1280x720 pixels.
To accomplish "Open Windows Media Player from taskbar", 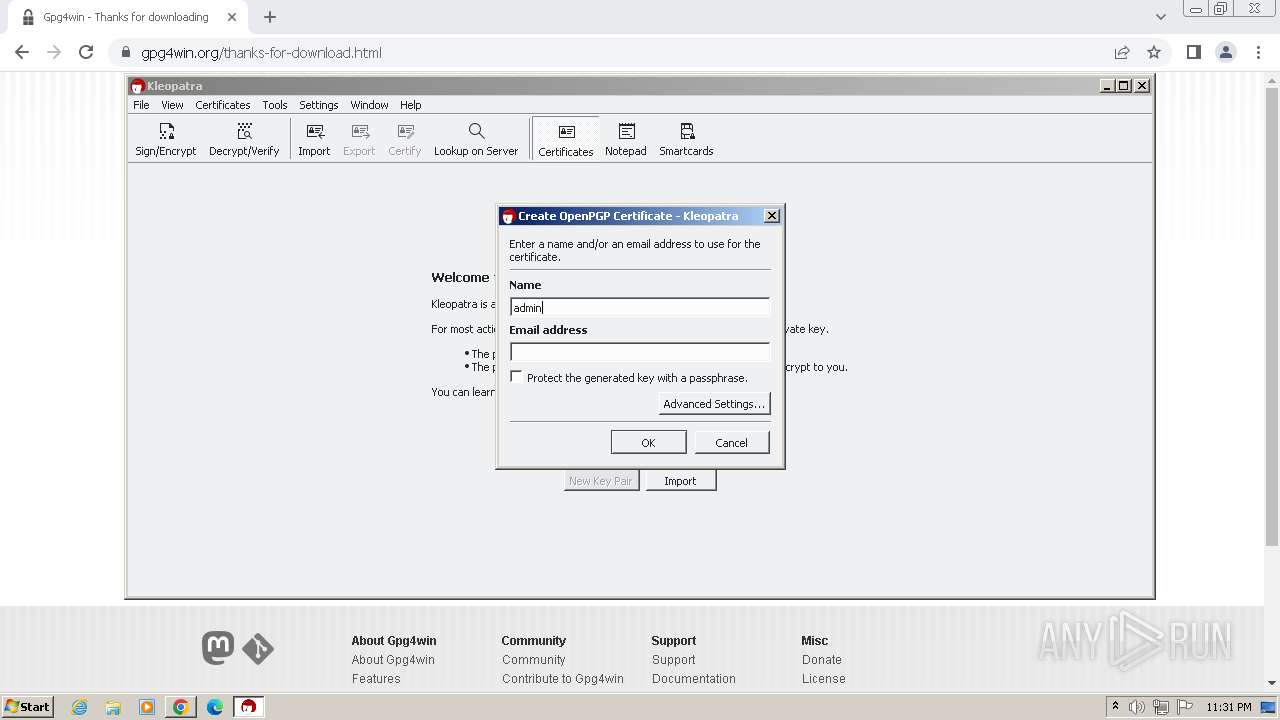I will (x=147, y=707).
